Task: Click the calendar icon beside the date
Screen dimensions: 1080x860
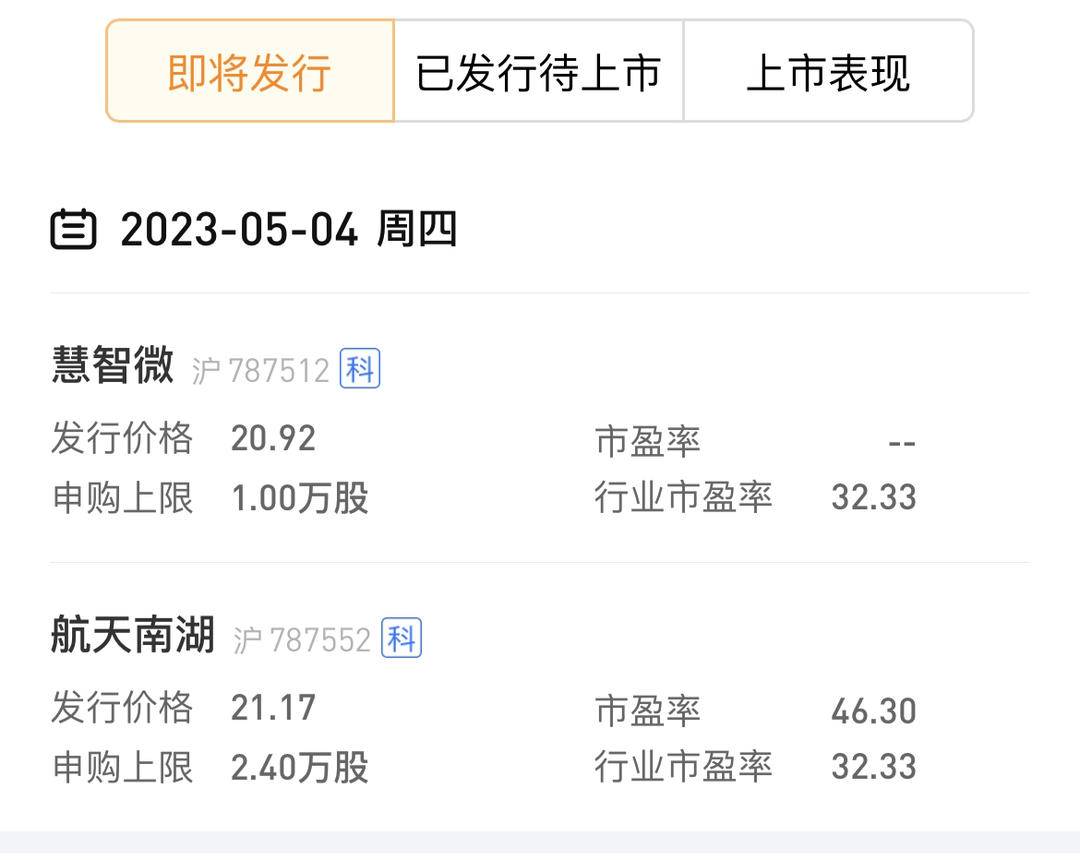Action: [x=75, y=229]
